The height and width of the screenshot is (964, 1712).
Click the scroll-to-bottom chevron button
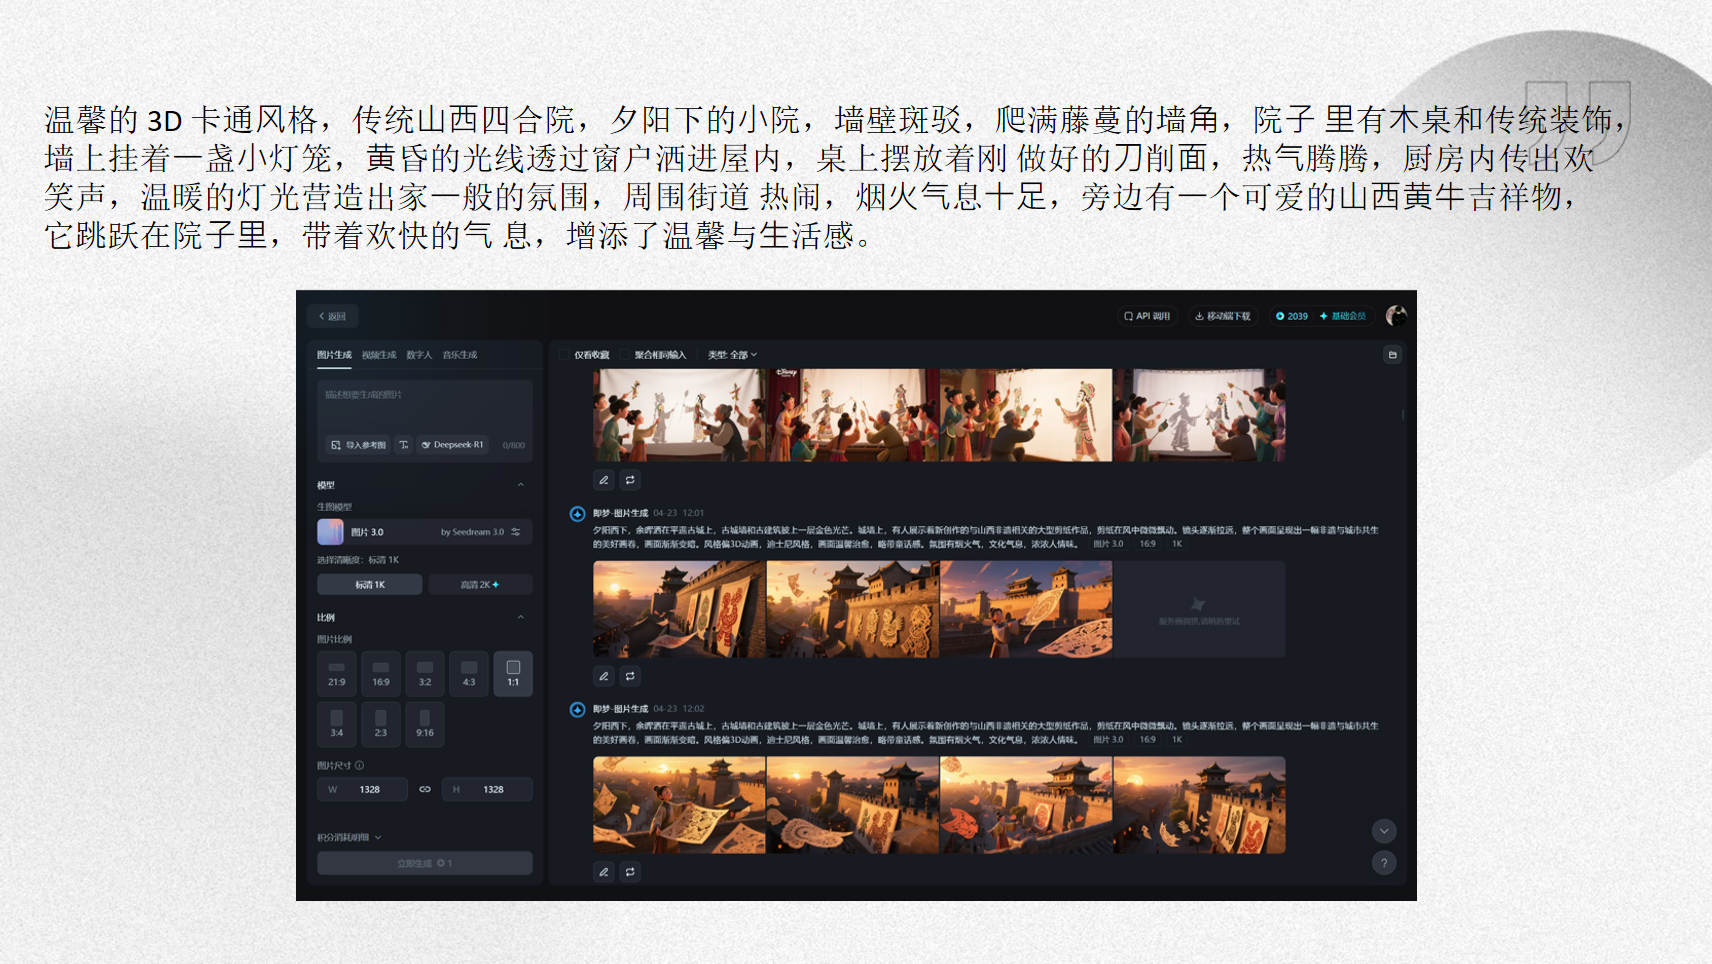pyautogui.click(x=1384, y=831)
